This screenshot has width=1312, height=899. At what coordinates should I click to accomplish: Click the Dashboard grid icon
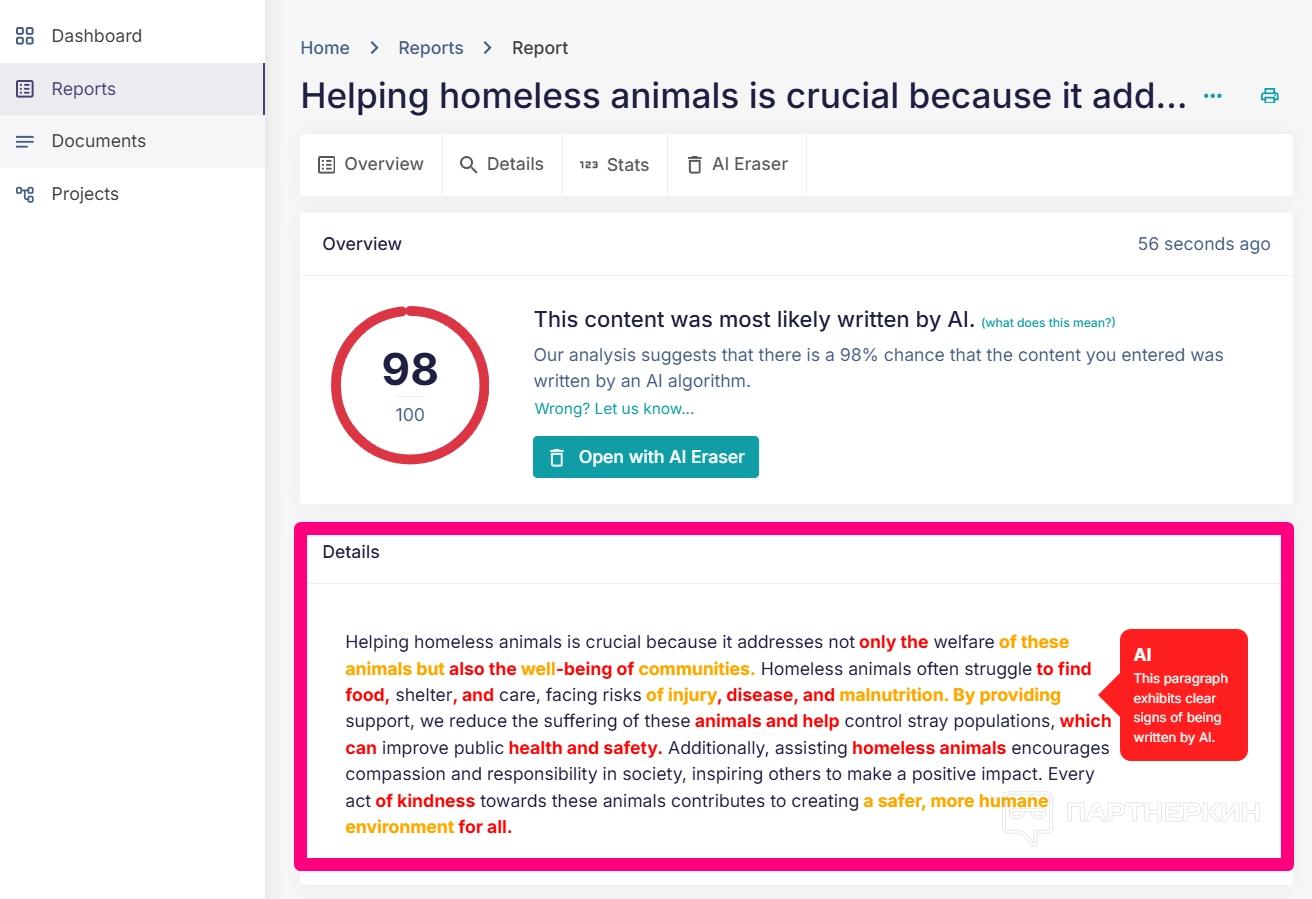coord(25,36)
